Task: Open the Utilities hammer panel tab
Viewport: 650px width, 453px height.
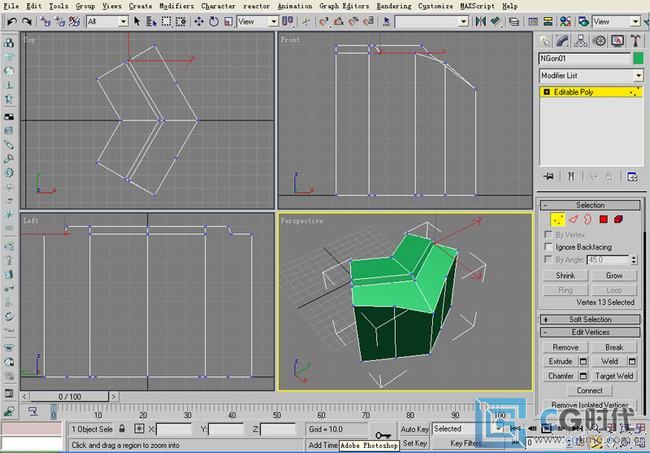Action: [635, 41]
